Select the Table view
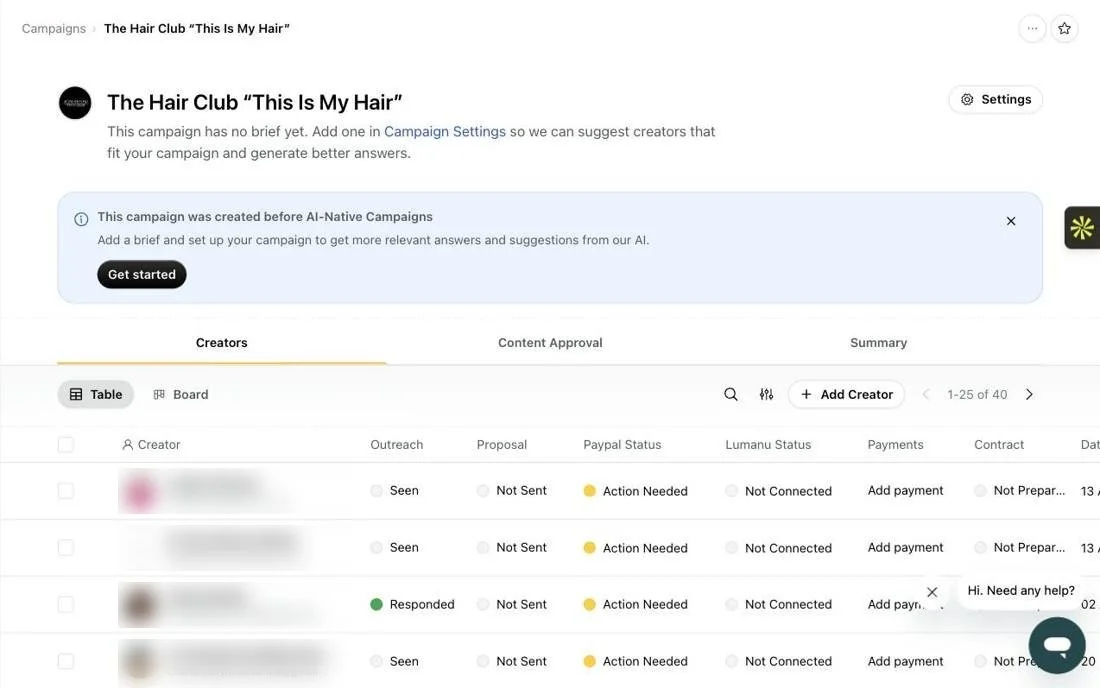The height and width of the screenshot is (688, 1100). tap(95, 395)
